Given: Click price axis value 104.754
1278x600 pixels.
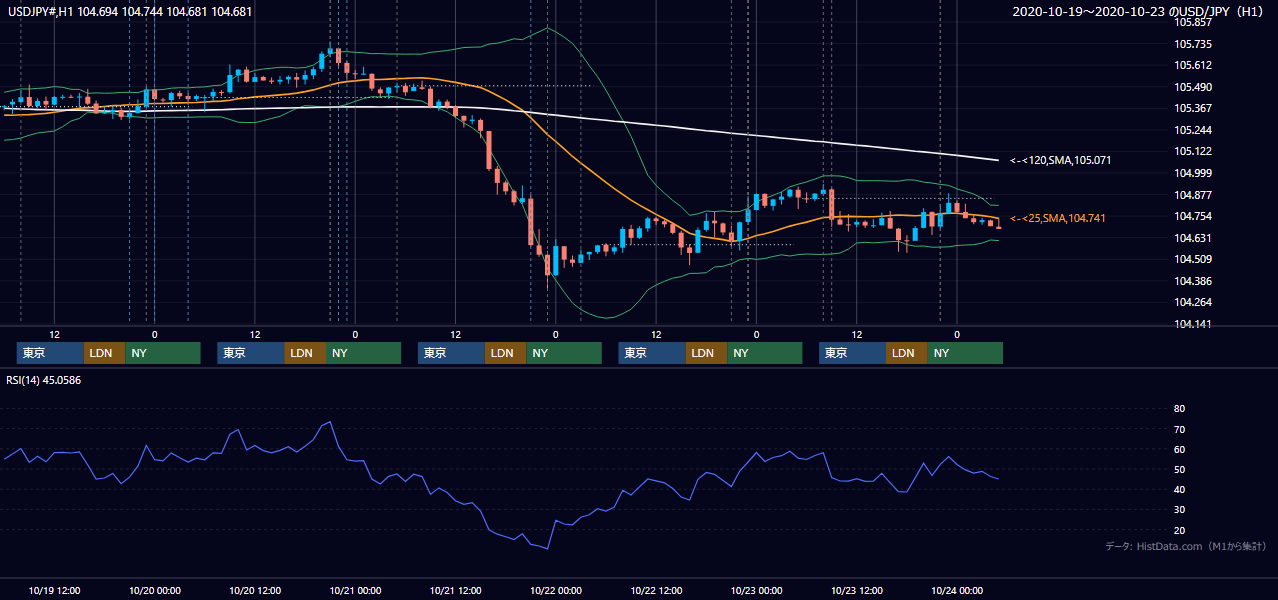Looking at the screenshot, I should [x=1193, y=216].
